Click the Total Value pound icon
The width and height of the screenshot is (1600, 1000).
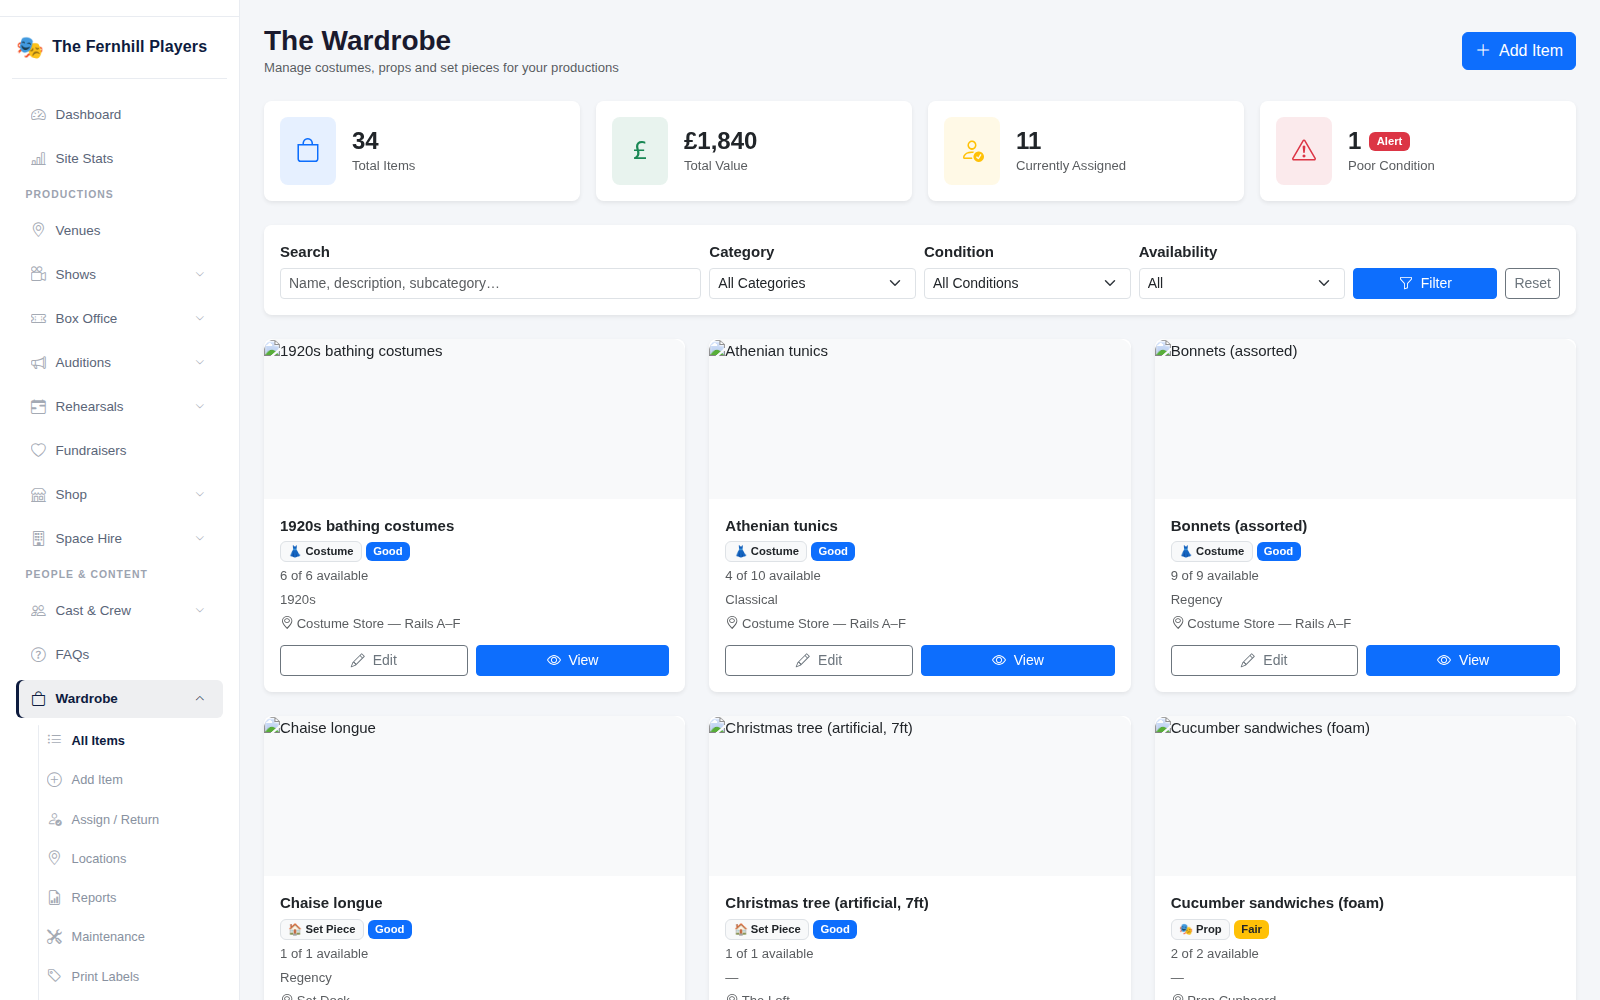tap(640, 151)
